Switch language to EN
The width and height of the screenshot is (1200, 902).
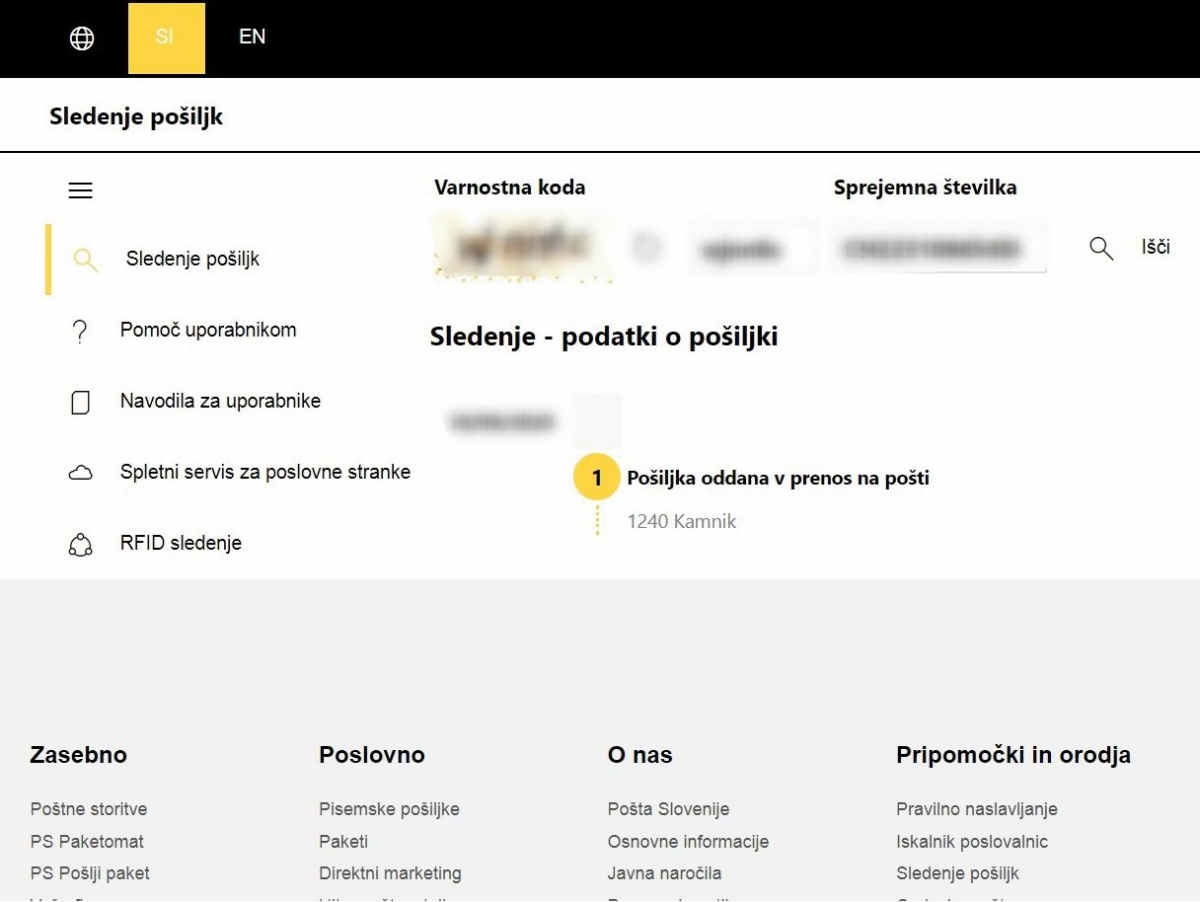252,37
